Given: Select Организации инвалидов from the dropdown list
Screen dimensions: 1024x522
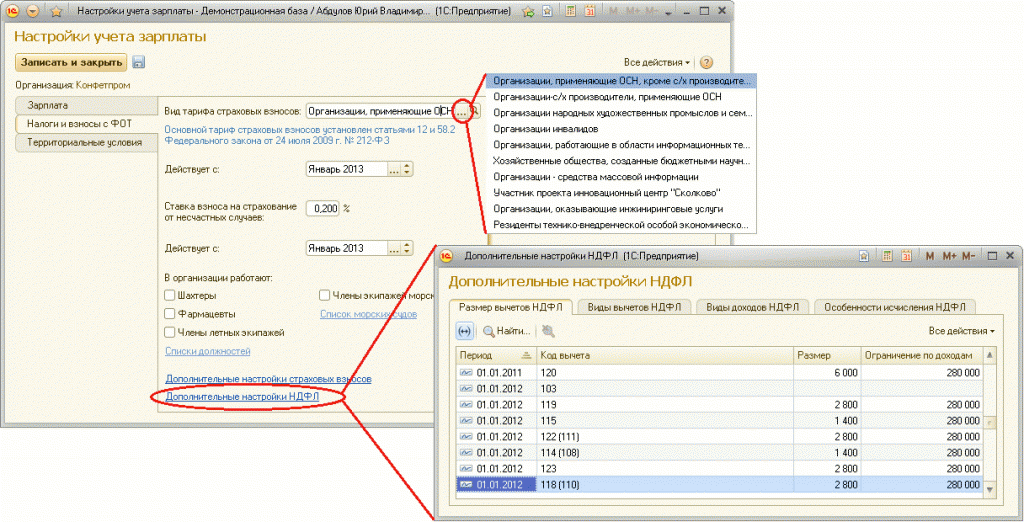Looking at the screenshot, I should coord(546,129).
